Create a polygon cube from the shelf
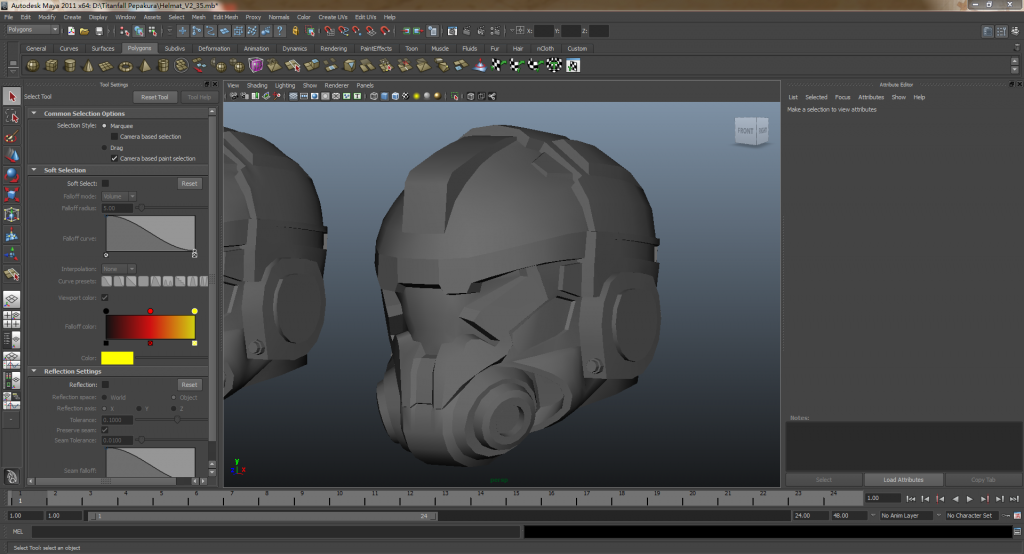This screenshot has width=1024, height=554. (x=50, y=66)
